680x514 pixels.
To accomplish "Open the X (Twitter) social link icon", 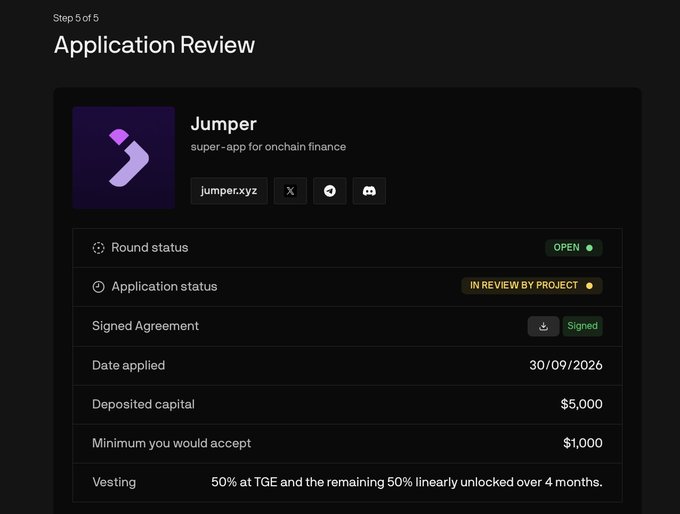I will 290,191.
